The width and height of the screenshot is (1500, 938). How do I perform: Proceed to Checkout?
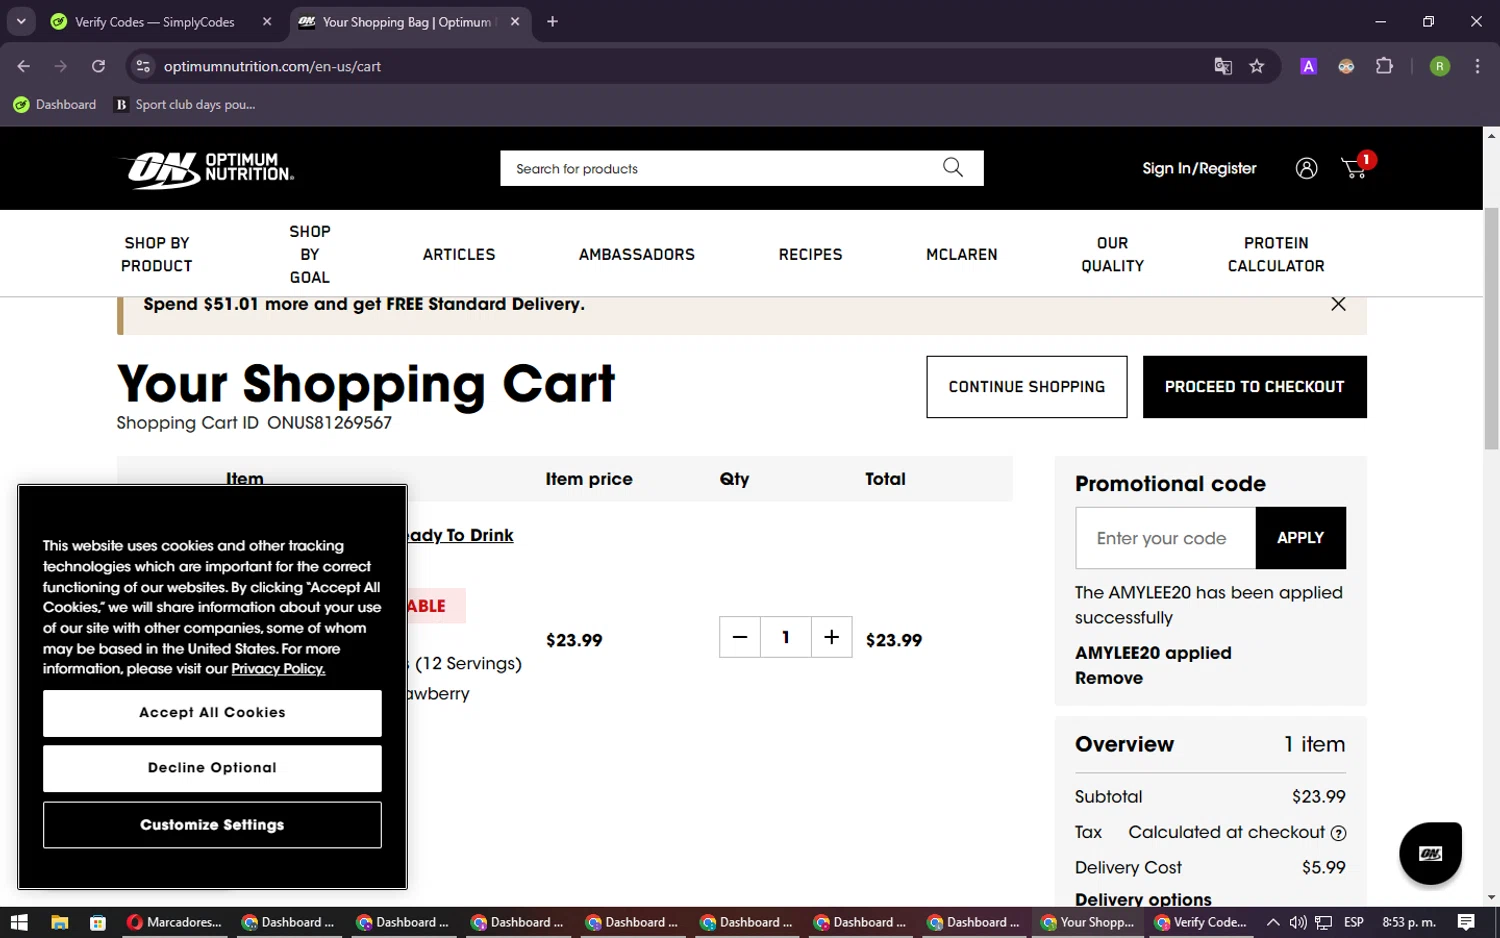(x=1255, y=387)
